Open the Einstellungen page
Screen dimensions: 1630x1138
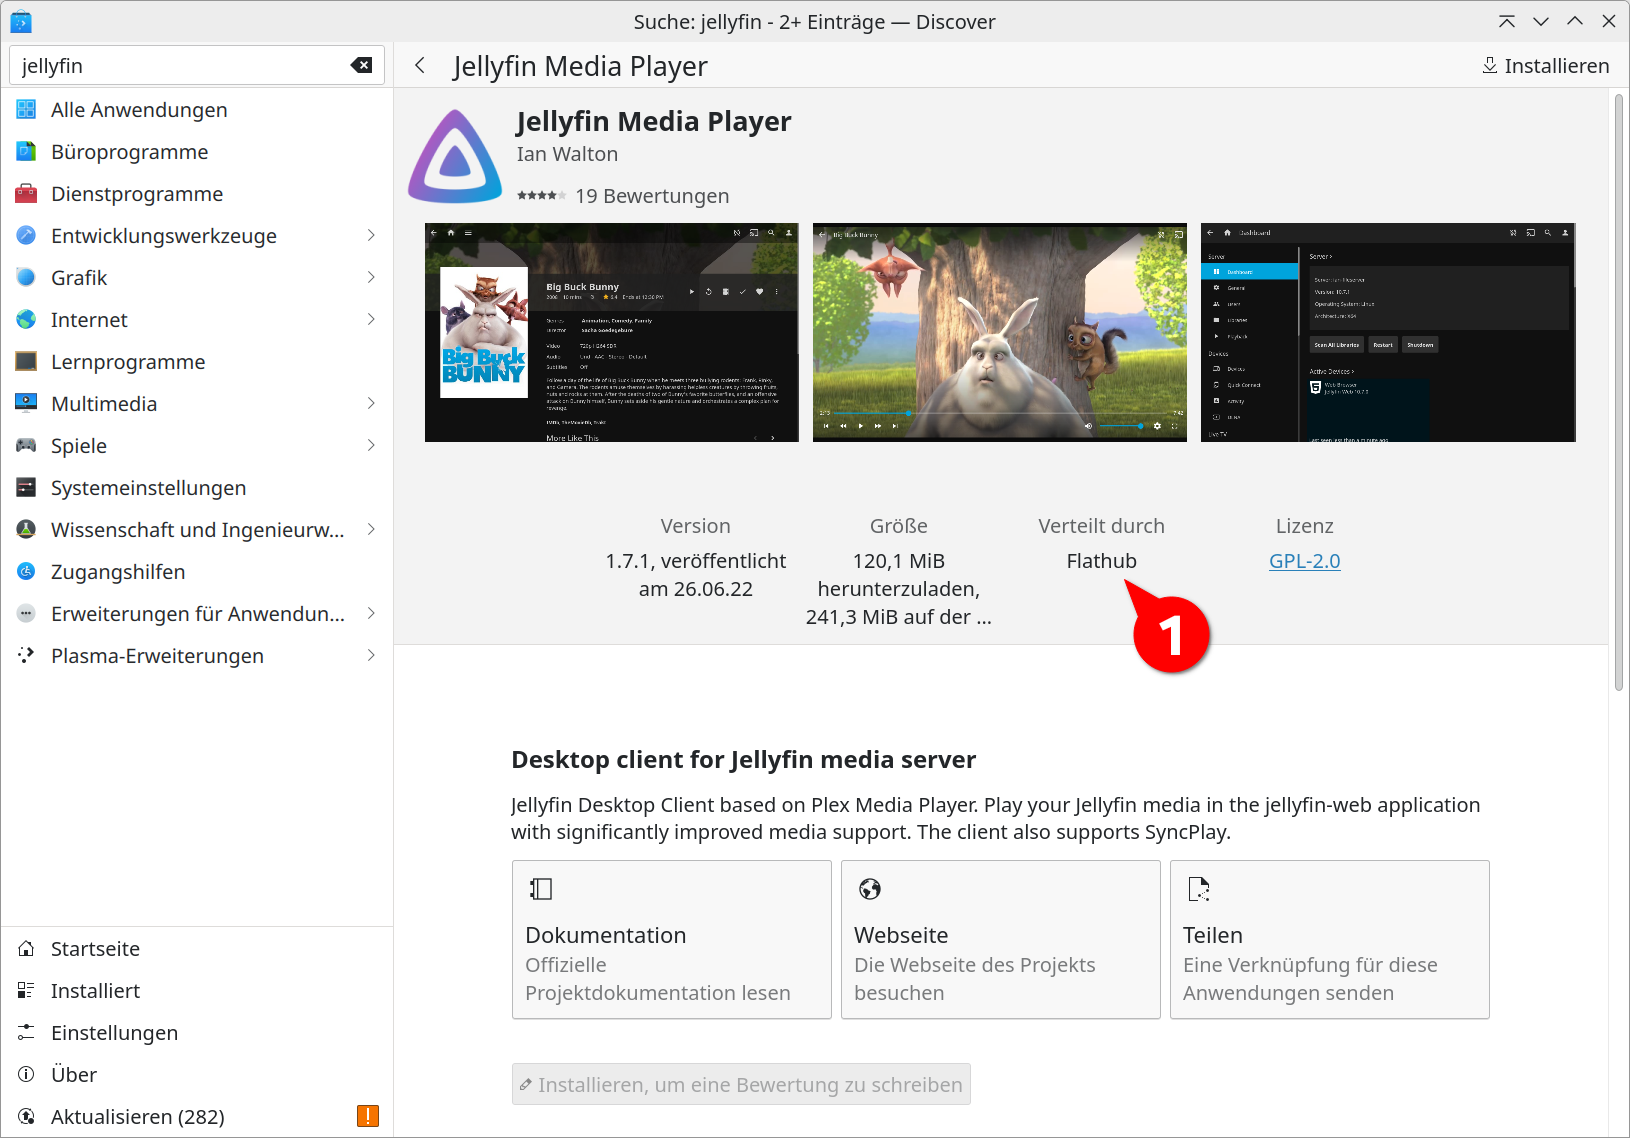pos(197,1033)
